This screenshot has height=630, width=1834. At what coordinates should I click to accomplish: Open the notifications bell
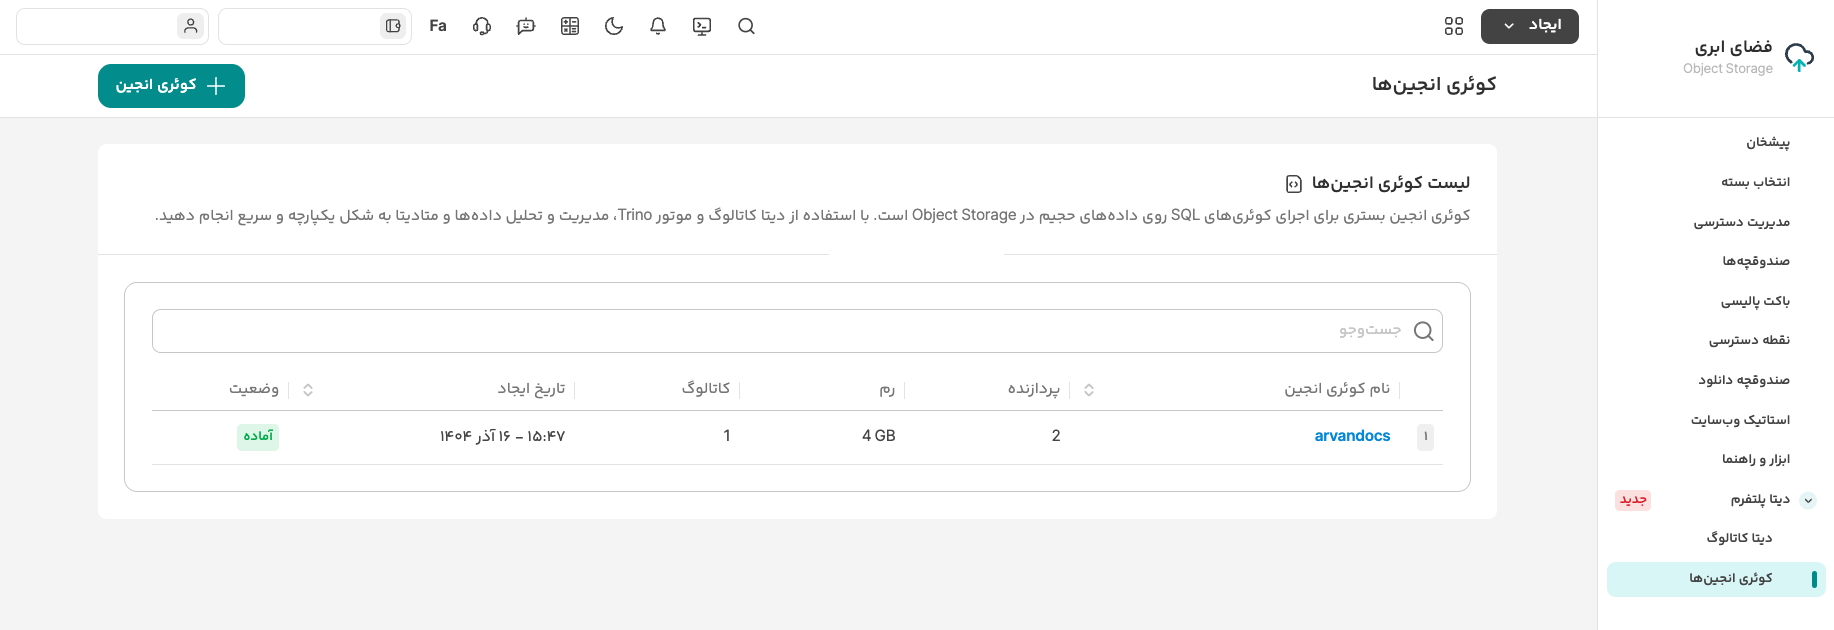point(658,26)
